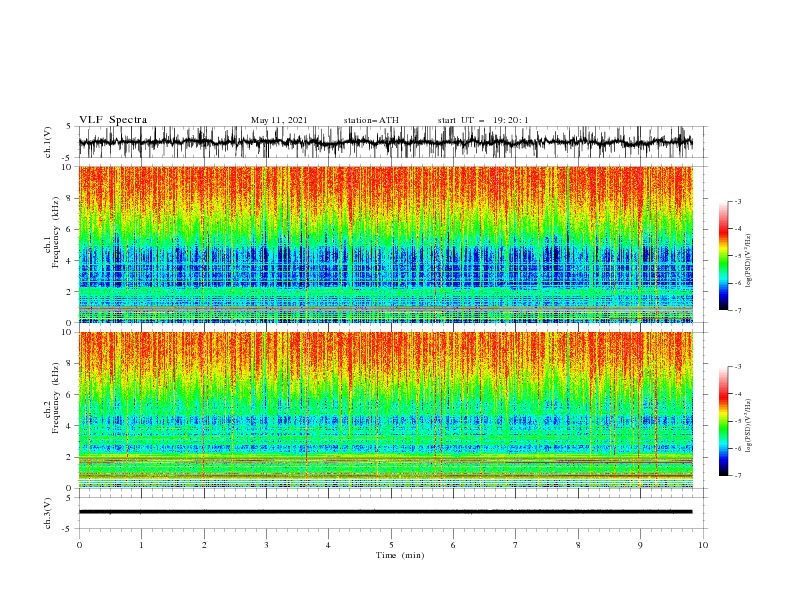The height and width of the screenshot is (612, 792).
Task: Click time axis tick label "2"
Action: click(204, 545)
